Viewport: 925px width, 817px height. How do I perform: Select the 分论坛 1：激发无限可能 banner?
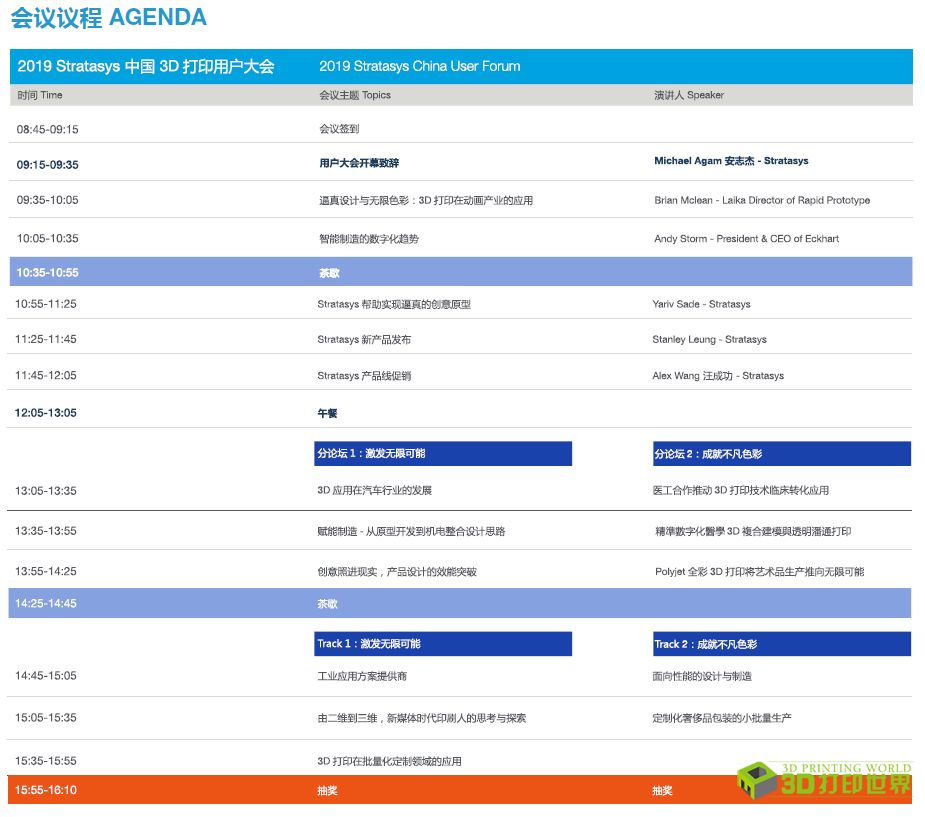443,454
